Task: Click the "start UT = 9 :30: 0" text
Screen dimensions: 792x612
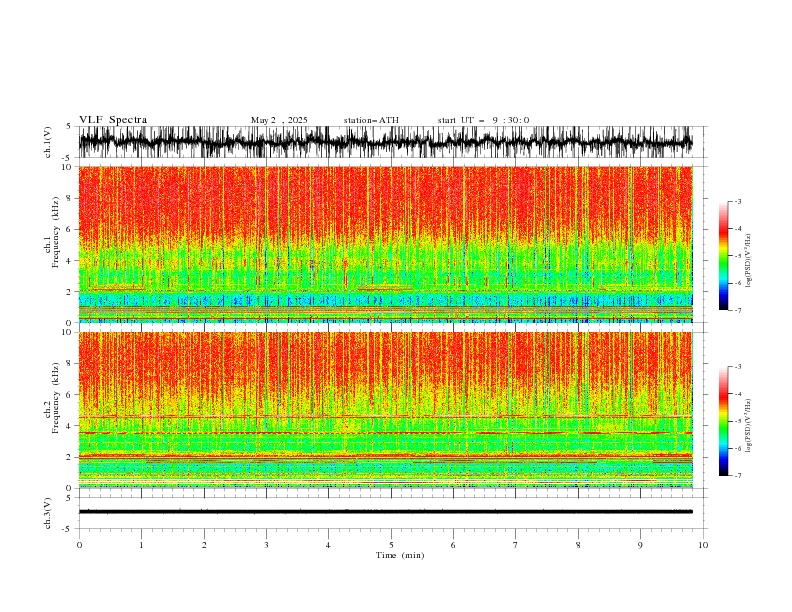Action: [x=483, y=120]
